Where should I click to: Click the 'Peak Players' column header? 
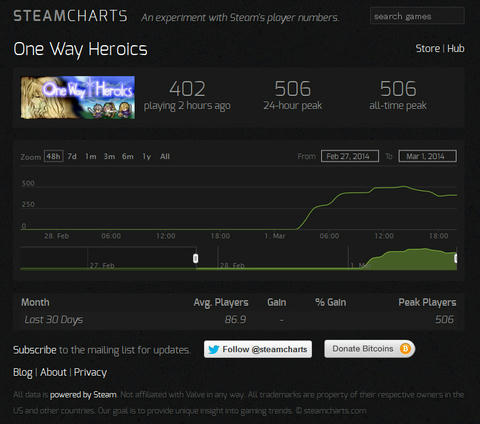427,303
